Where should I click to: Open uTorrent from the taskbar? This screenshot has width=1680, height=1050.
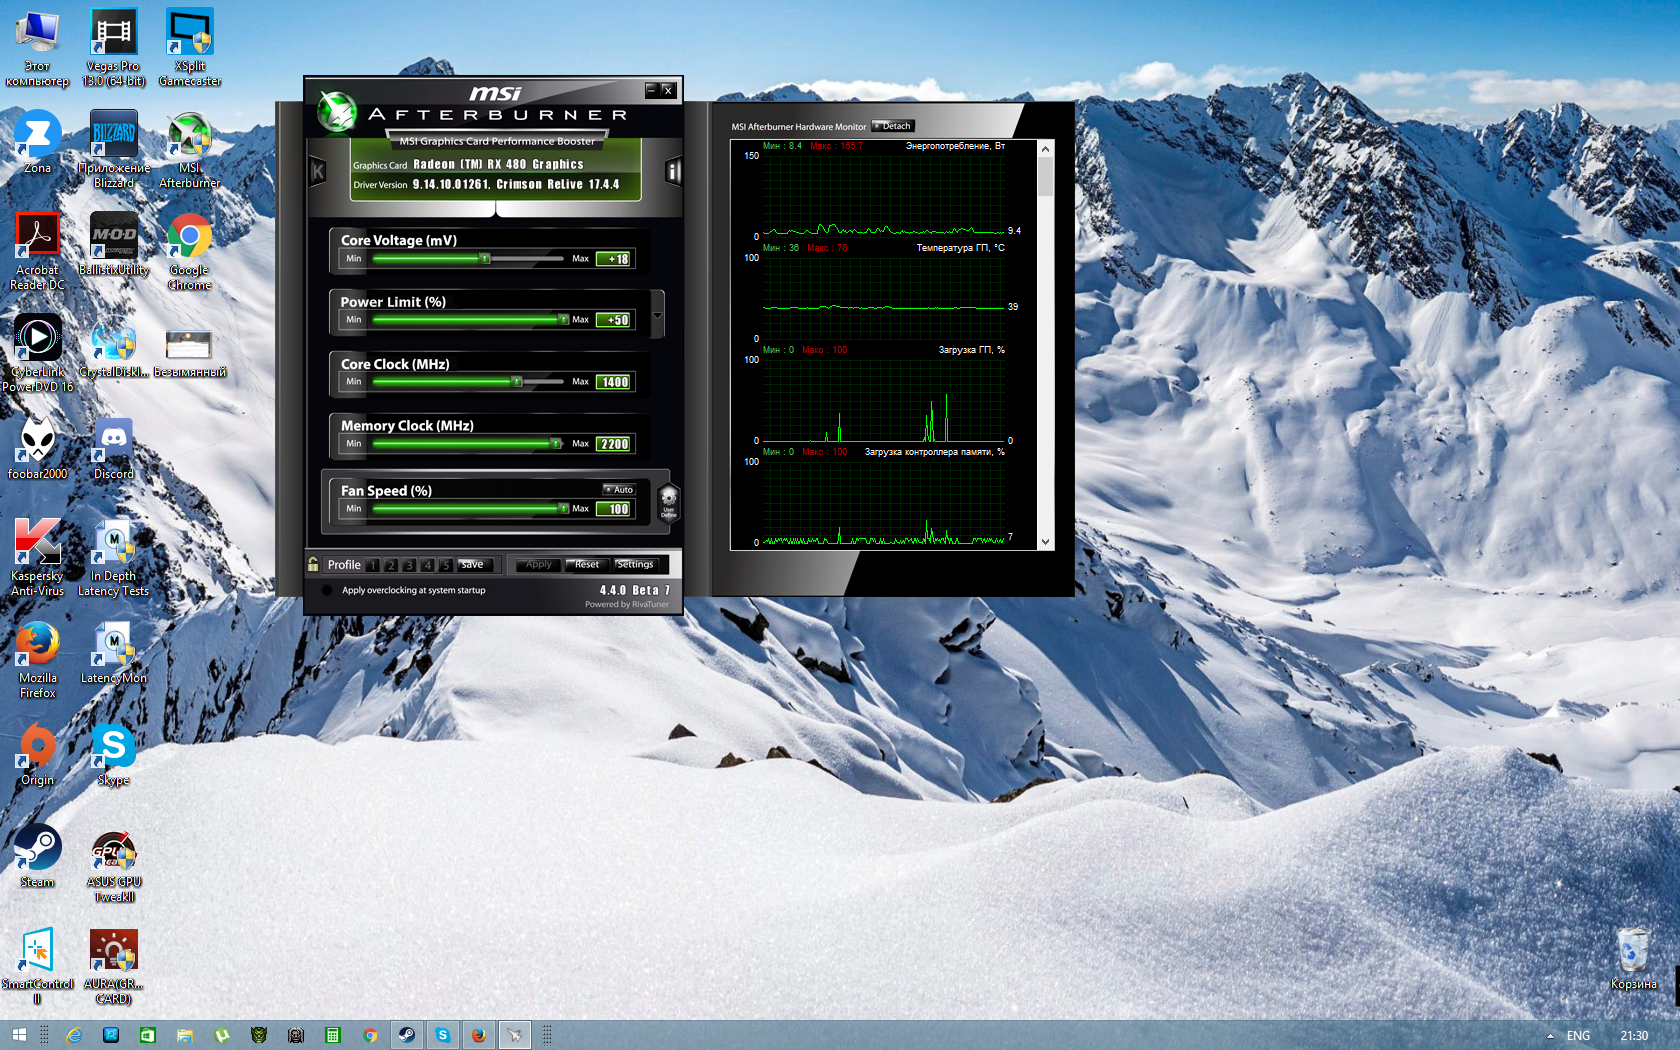(x=222, y=1035)
